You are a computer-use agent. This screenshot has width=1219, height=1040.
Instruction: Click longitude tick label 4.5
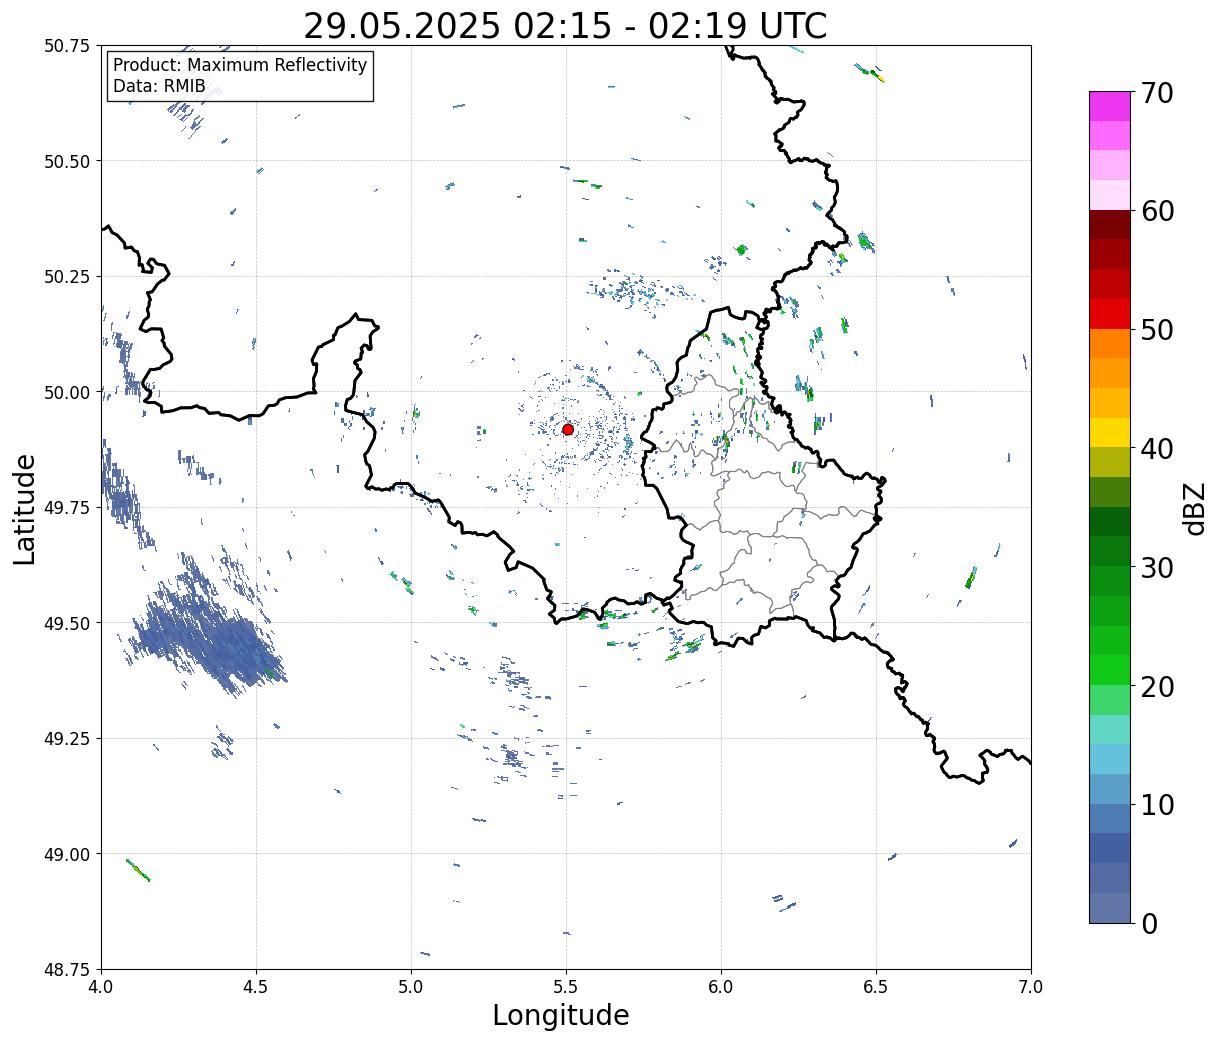(256, 987)
